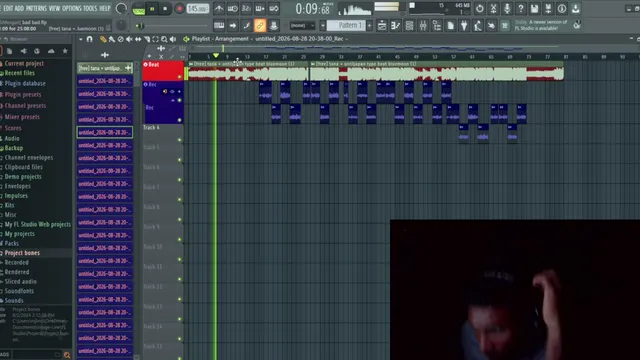Add new pattern with plus button
This screenshot has height=360, width=640.
[370, 26]
